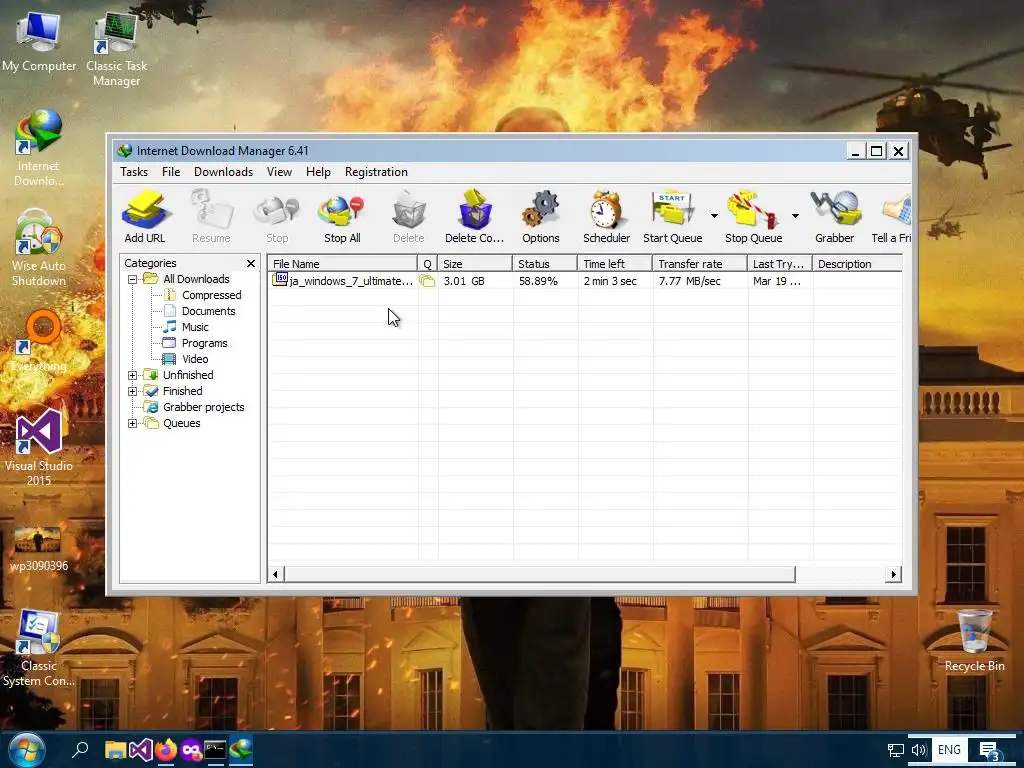This screenshot has width=1024, height=768.
Task: Select the Compressed category
Action: (211, 295)
